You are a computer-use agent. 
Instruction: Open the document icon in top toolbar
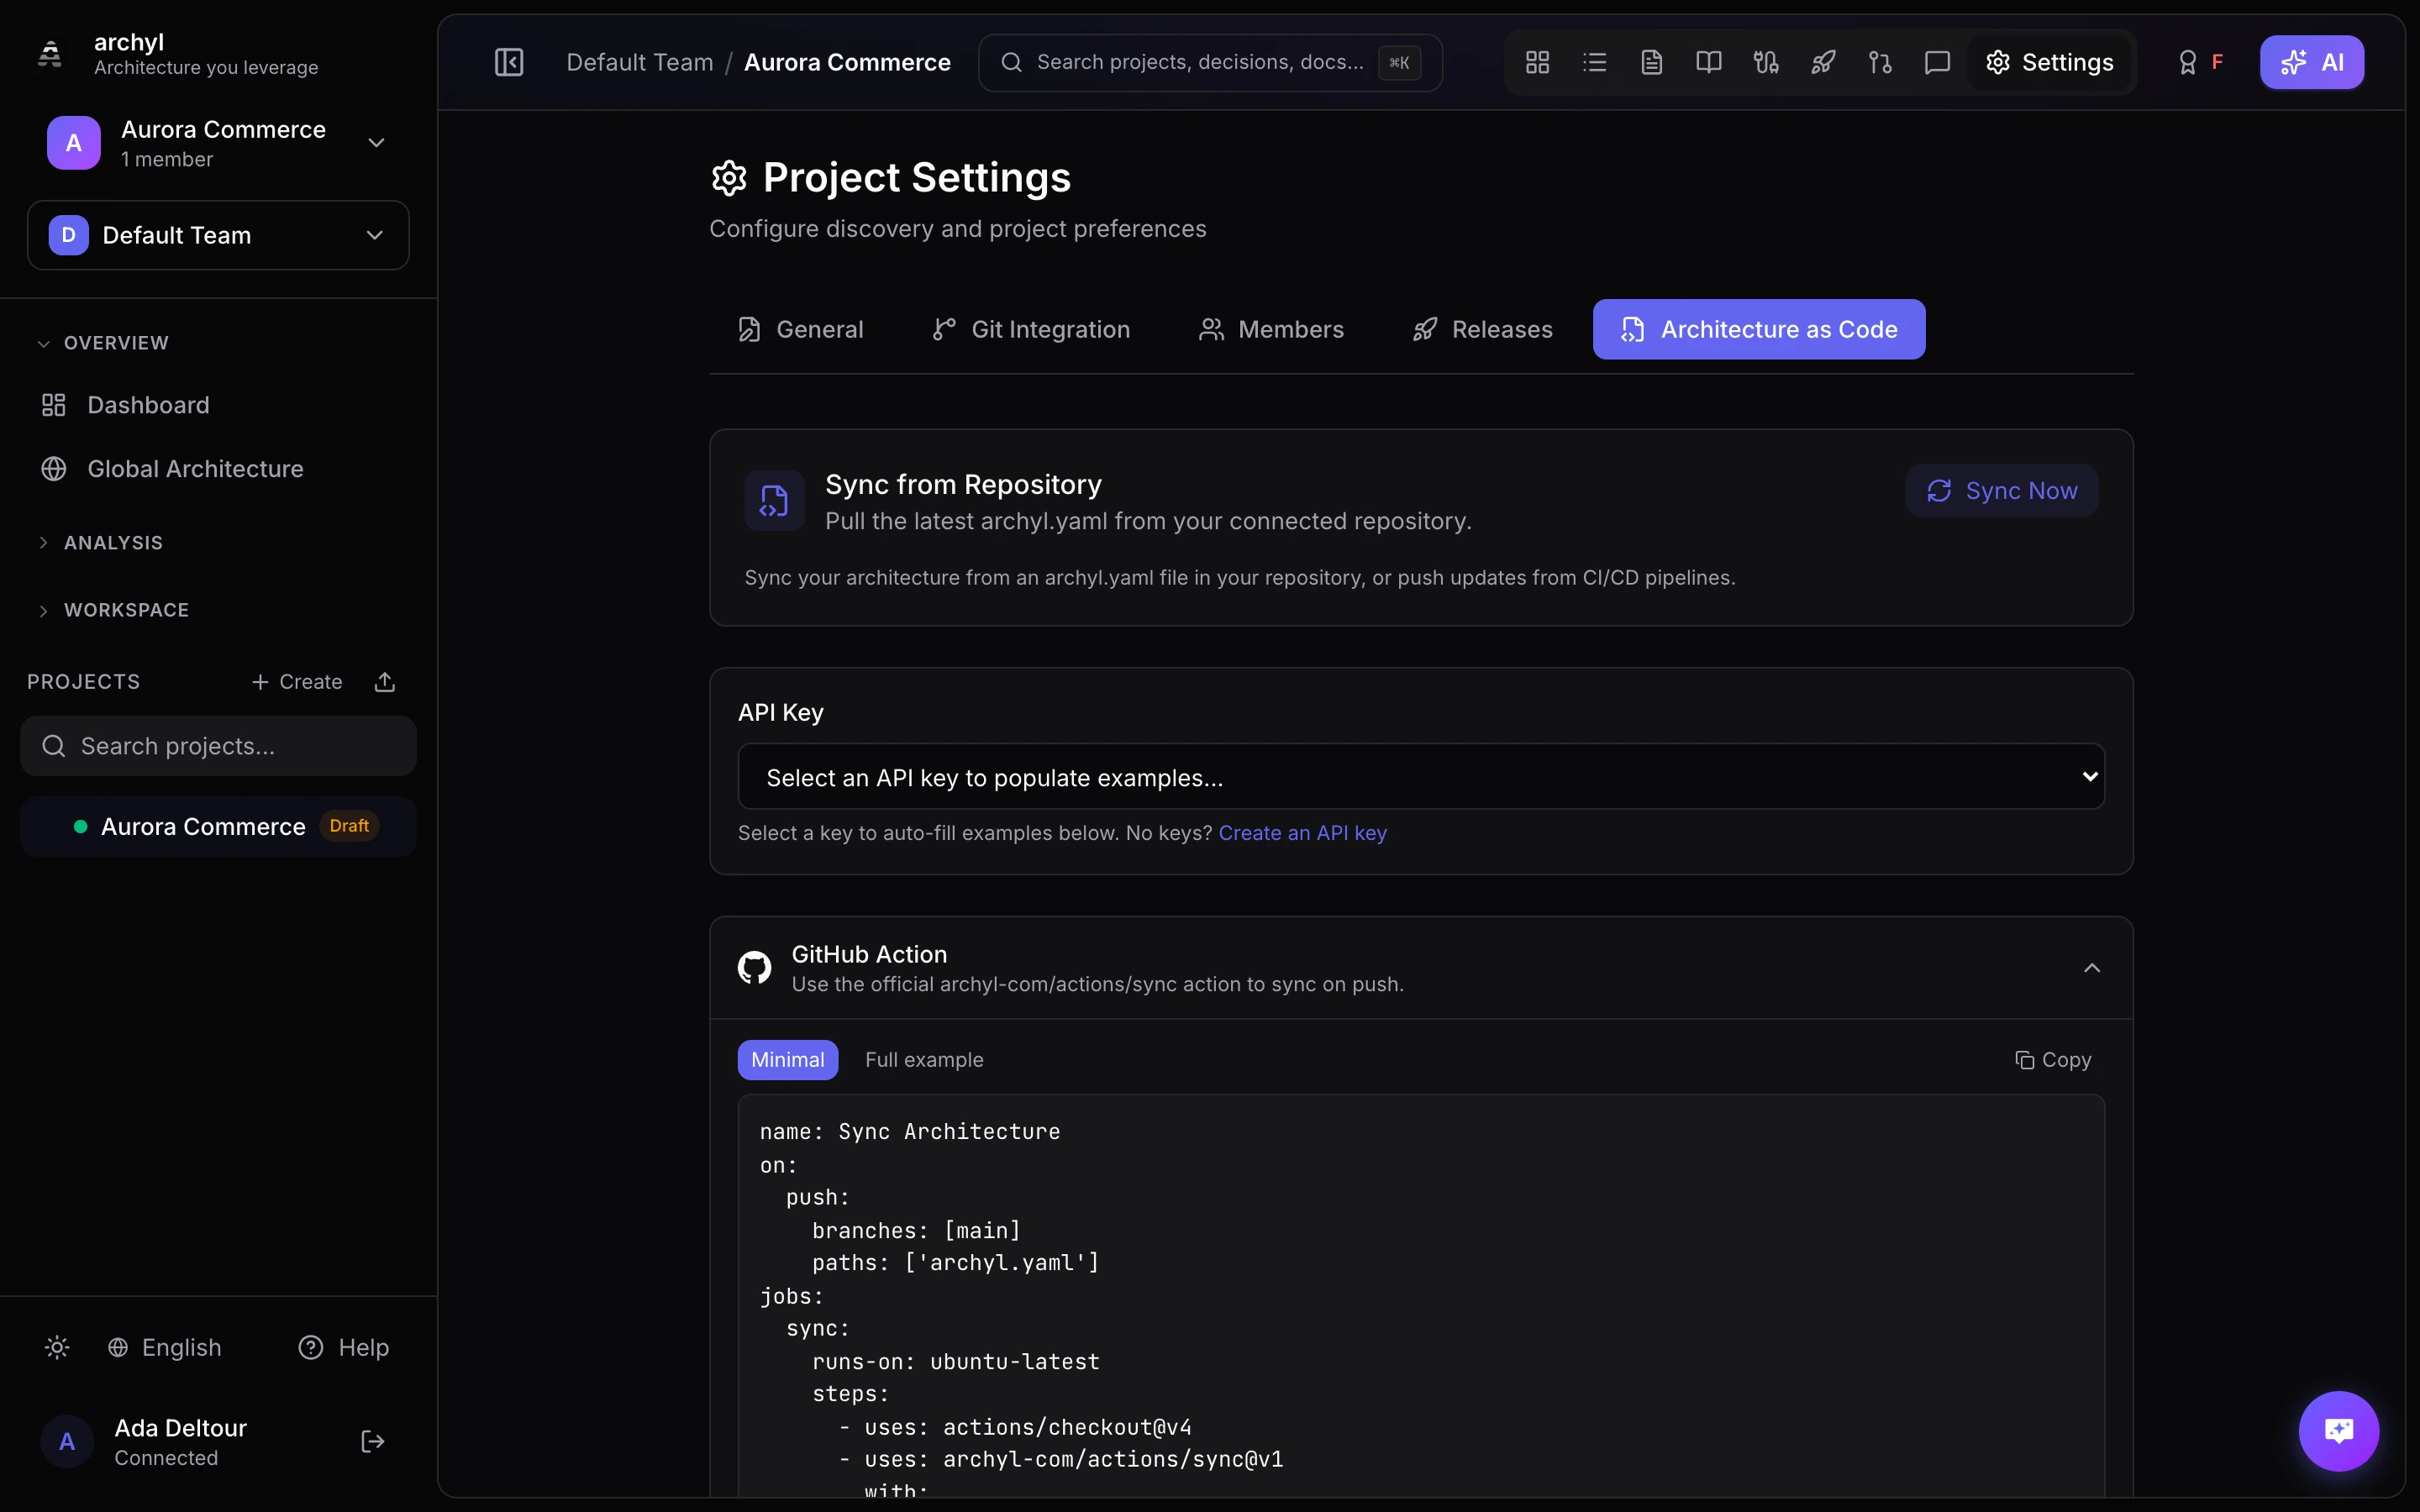click(x=1651, y=62)
